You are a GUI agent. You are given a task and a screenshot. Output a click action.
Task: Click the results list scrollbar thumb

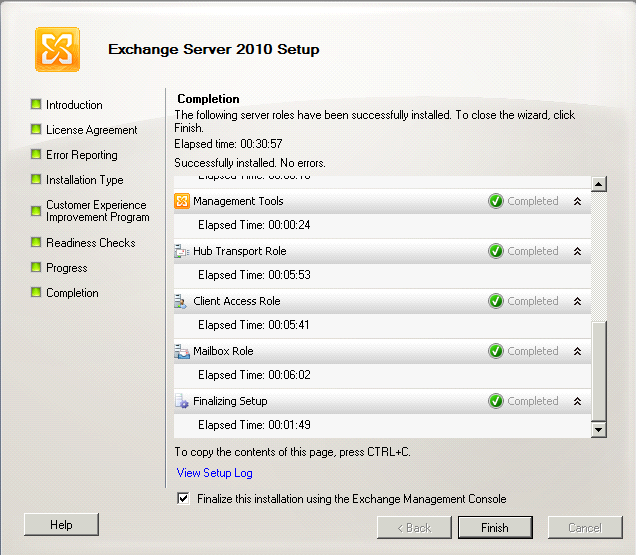coord(599,371)
